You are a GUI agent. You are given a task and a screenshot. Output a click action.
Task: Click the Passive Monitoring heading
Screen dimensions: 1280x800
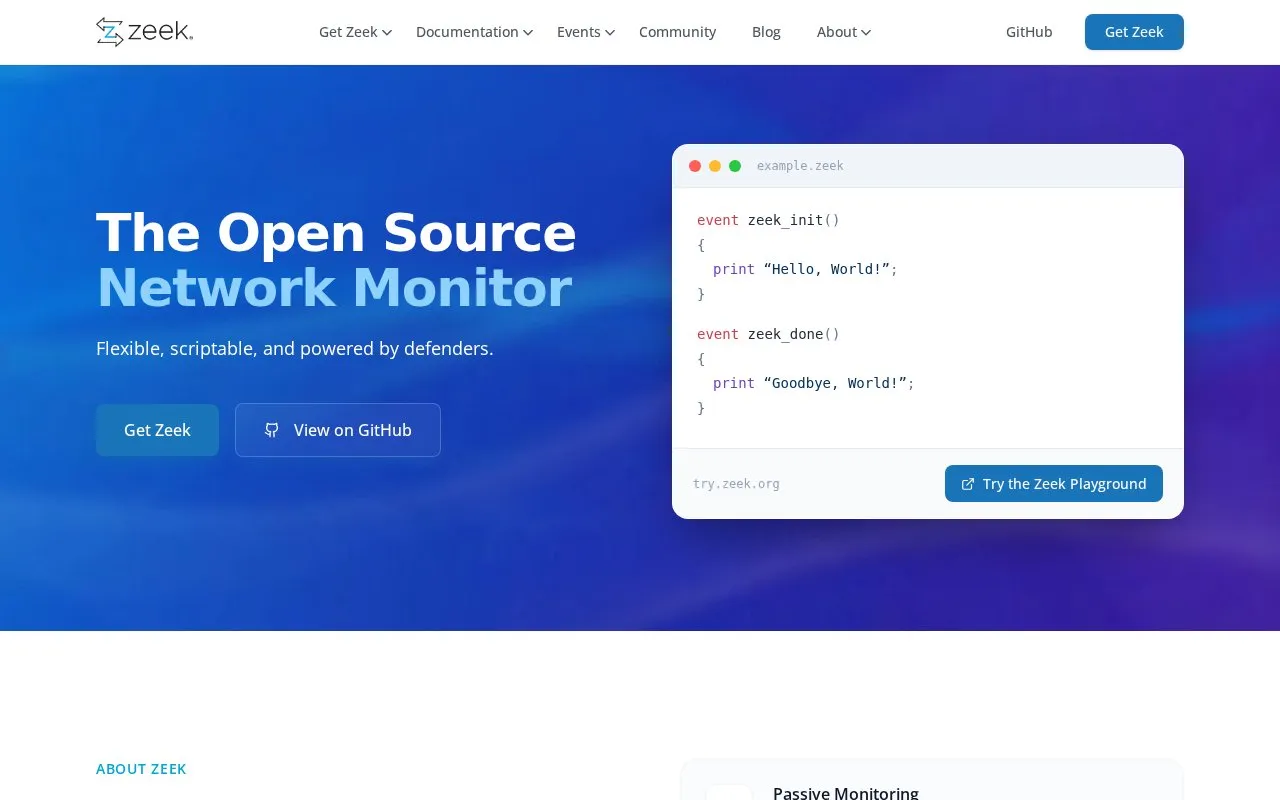click(846, 792)
